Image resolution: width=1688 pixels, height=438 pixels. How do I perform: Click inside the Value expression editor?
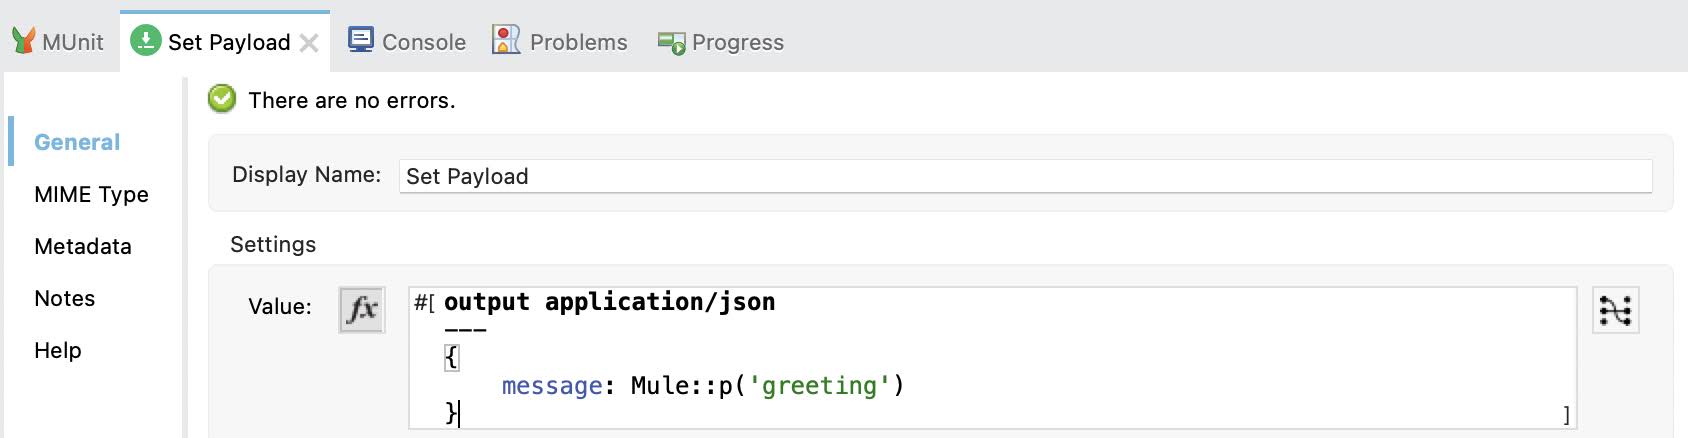click(x=993, y=358)
